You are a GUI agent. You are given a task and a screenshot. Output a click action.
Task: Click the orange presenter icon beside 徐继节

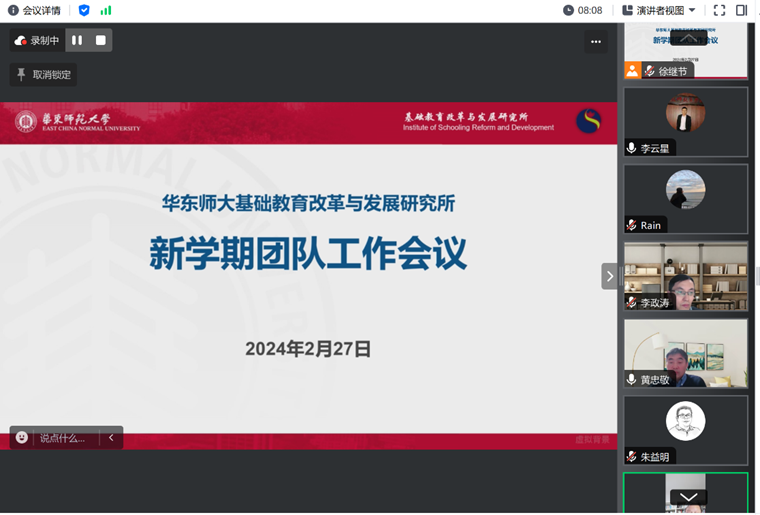(x=632, y=71)
